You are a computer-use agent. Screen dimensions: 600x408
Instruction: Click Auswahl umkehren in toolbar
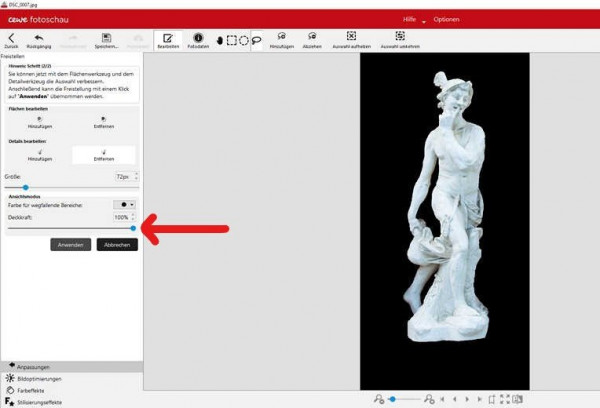click(399, 41)
